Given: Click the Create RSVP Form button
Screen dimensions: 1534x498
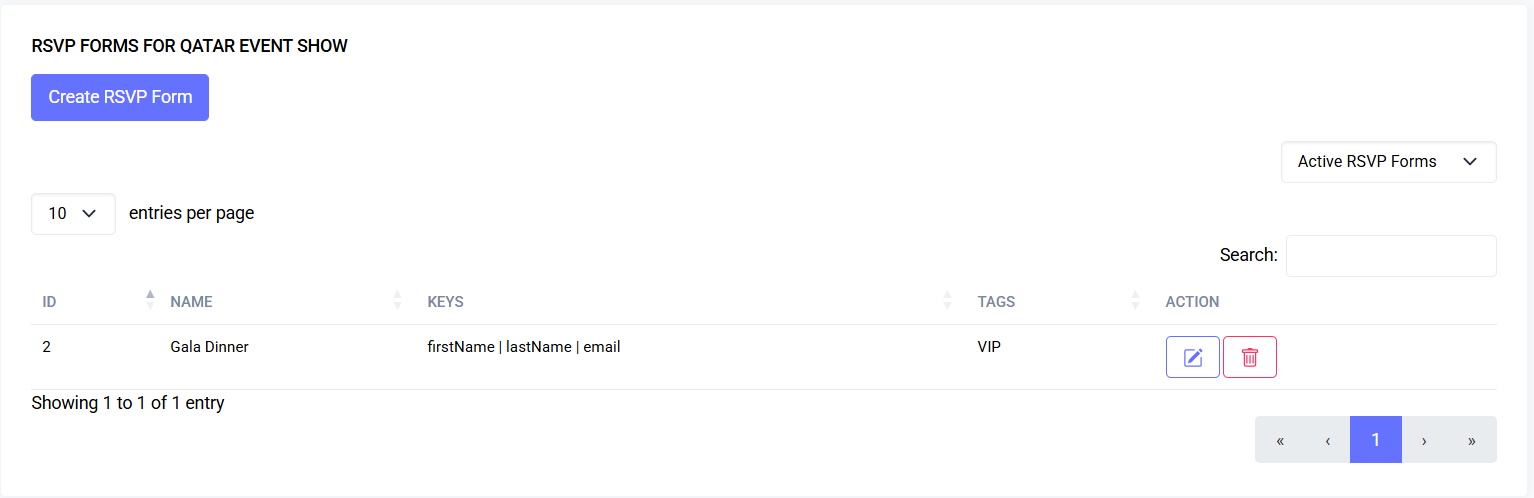Looking at the screenshot, I should click(120, 97).
